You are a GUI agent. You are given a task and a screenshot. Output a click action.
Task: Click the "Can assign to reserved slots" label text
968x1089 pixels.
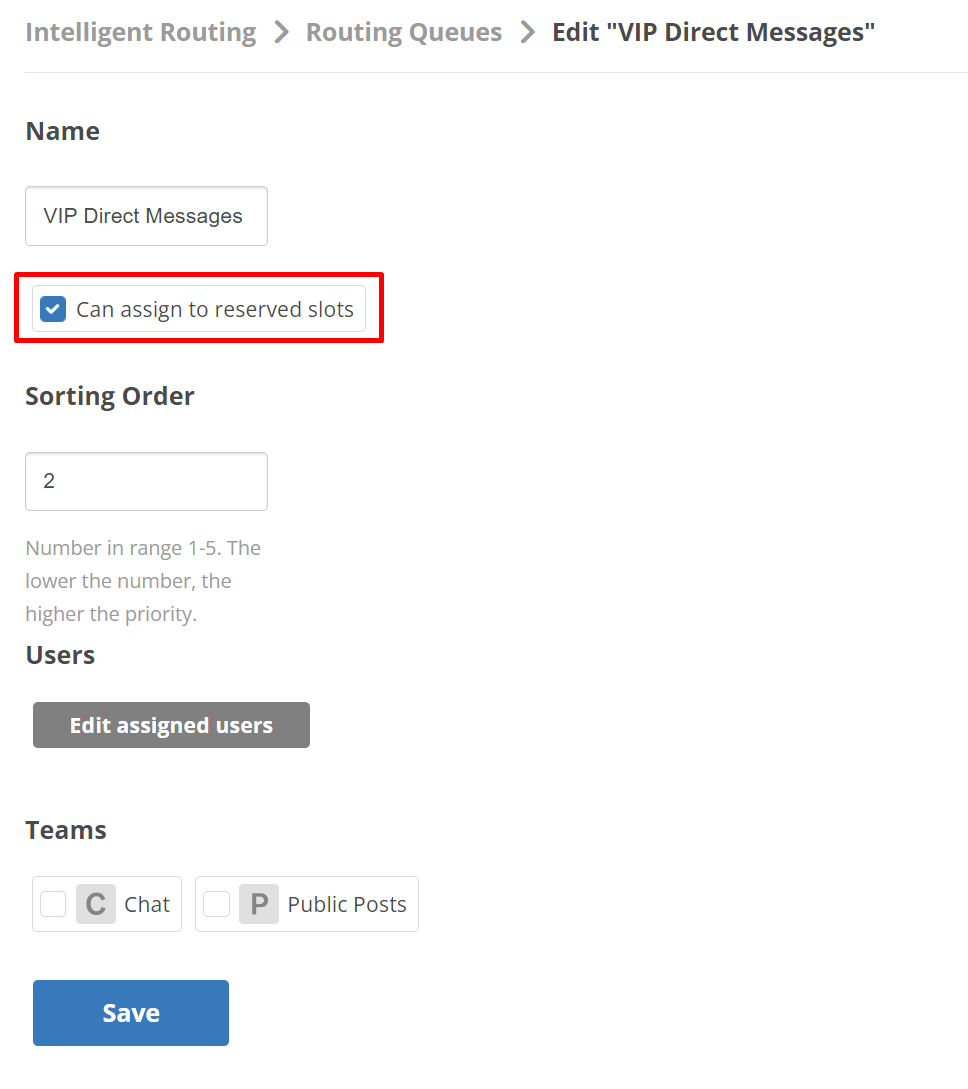pyautogui.click(x=215, y=309)
